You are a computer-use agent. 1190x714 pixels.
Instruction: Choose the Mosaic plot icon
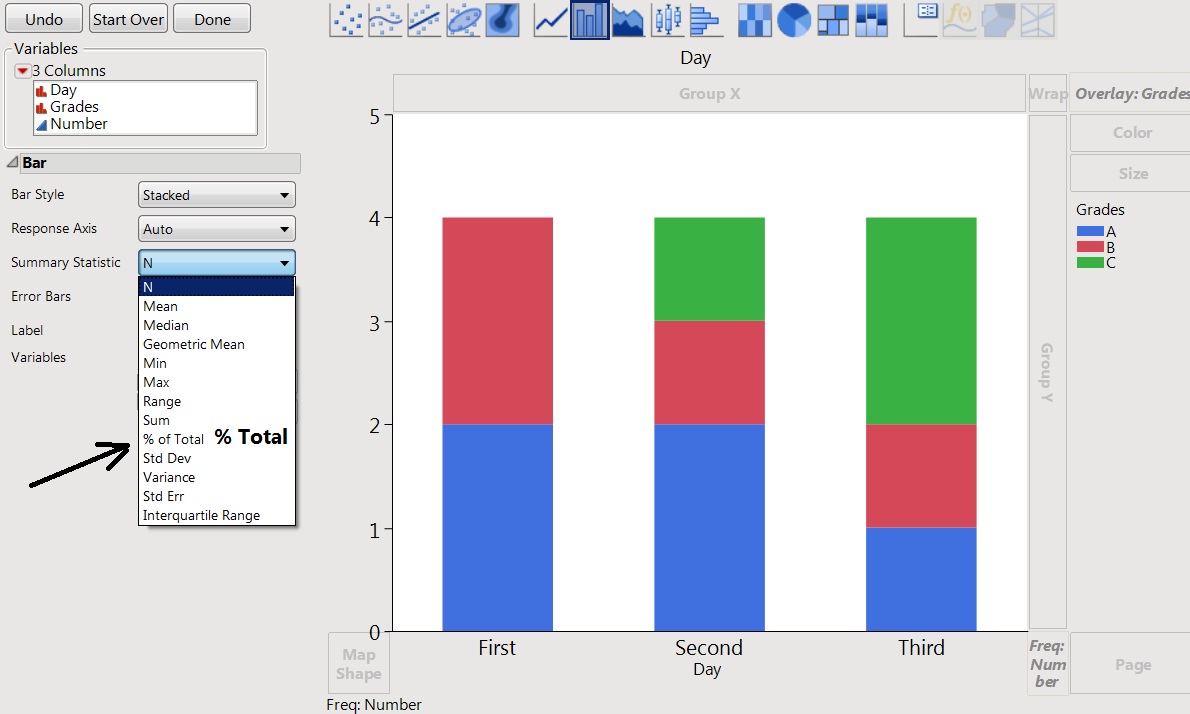(x=871, y=20)
